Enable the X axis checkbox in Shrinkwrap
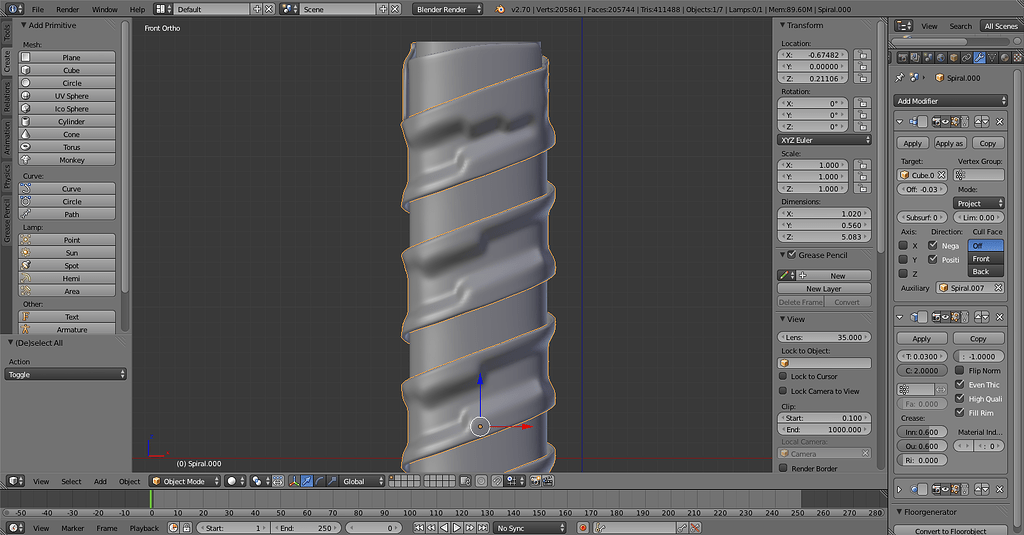This screenshot has height=535, width=1024. (903, 246)
